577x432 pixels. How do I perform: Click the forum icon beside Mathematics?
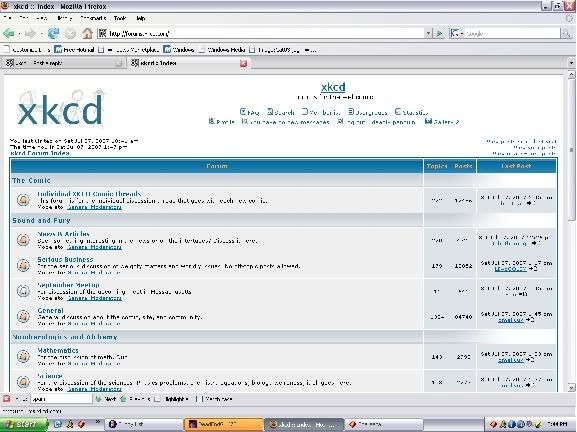24,356
